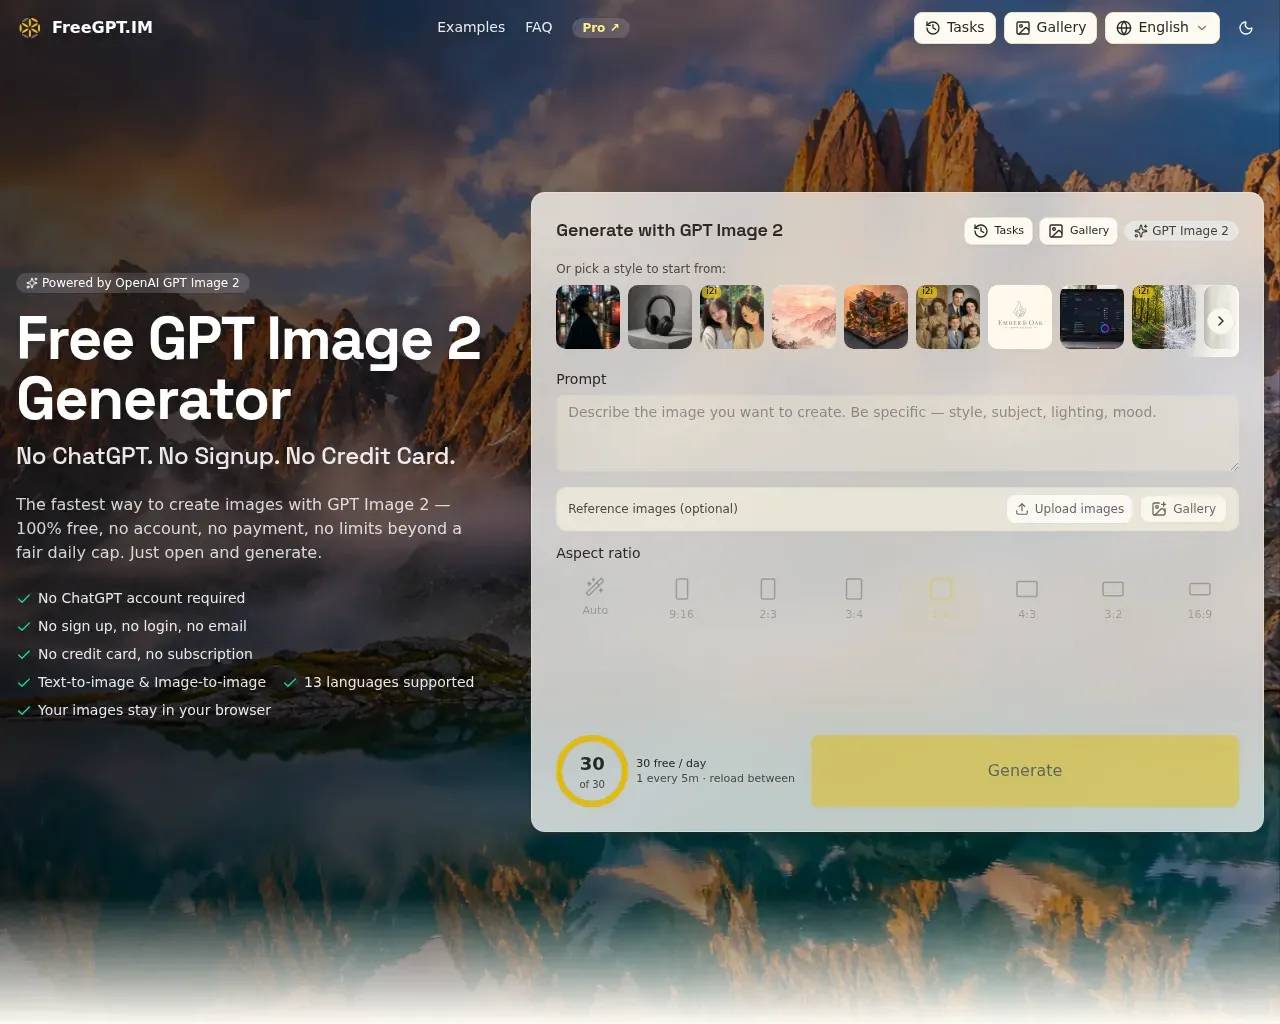Click "Text-to-image & Image-to-image" text

[x=152, y=682]
